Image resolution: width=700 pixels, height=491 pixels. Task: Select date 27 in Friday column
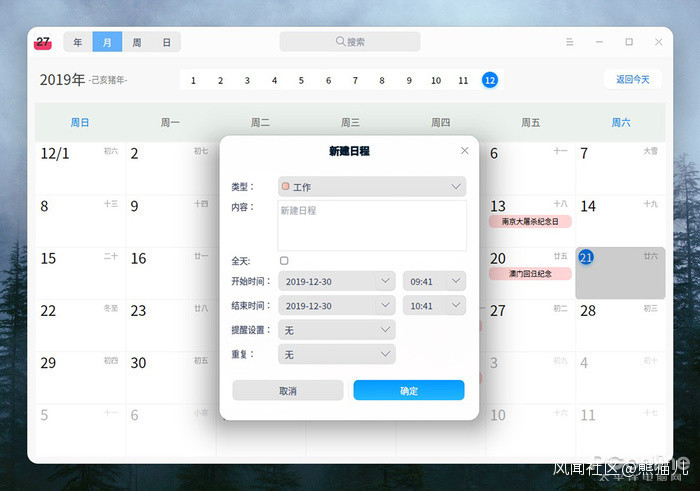click(x=530, y=325)
